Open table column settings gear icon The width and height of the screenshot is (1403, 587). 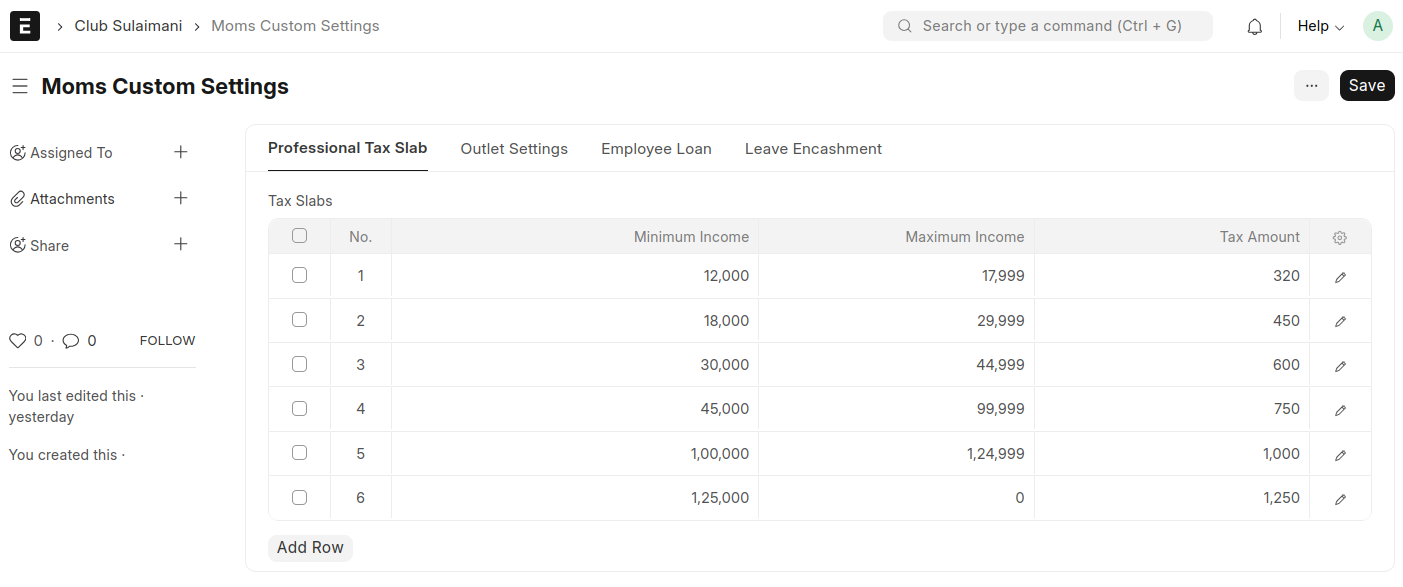tap(1340, 238)
